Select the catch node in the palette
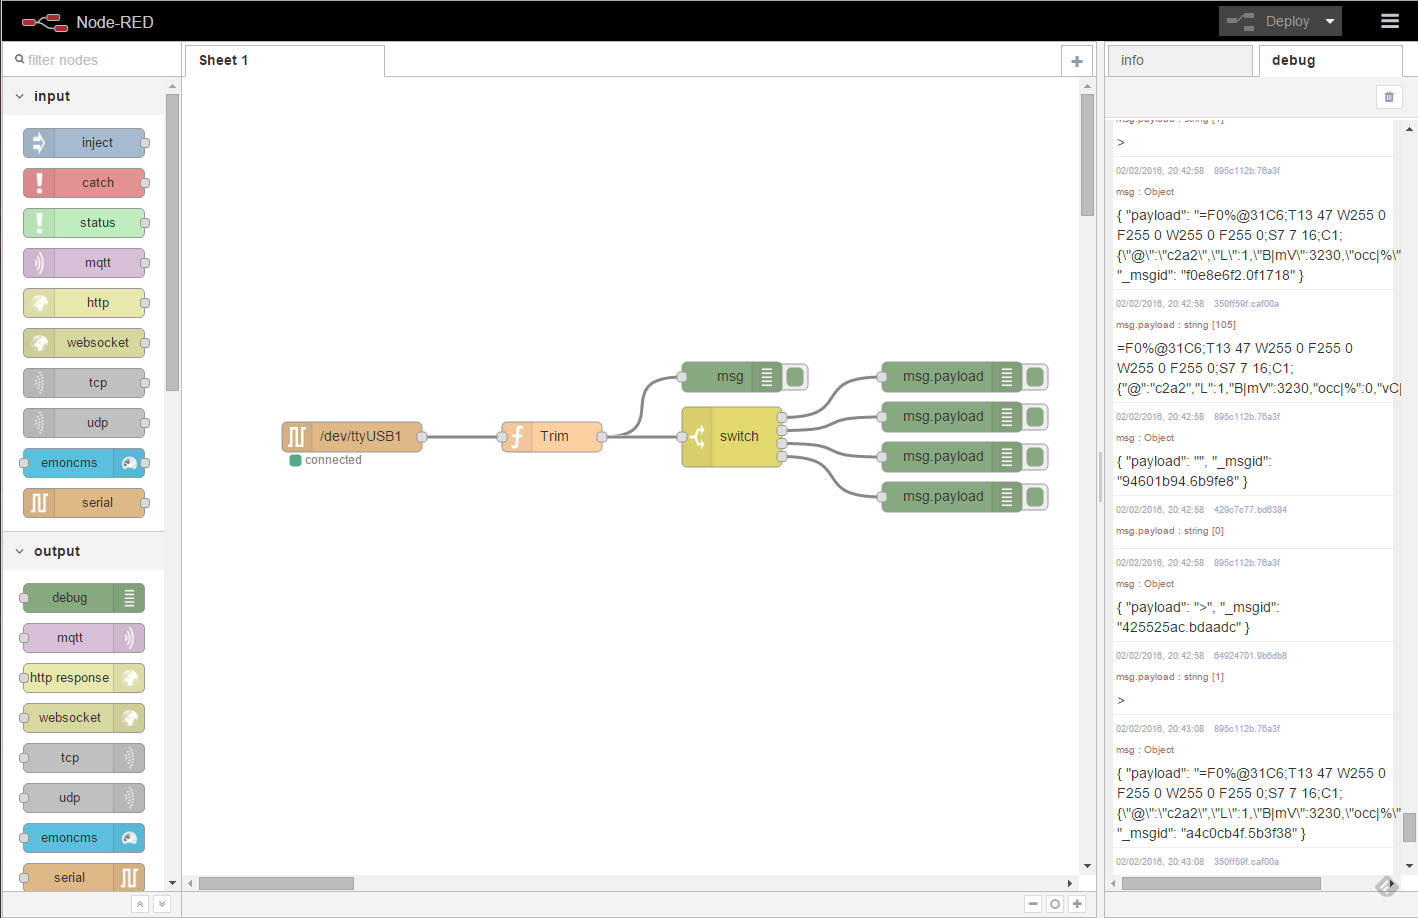Viewport: 1418px width, 918px height. pyautogui.click(x=84, y=183)
